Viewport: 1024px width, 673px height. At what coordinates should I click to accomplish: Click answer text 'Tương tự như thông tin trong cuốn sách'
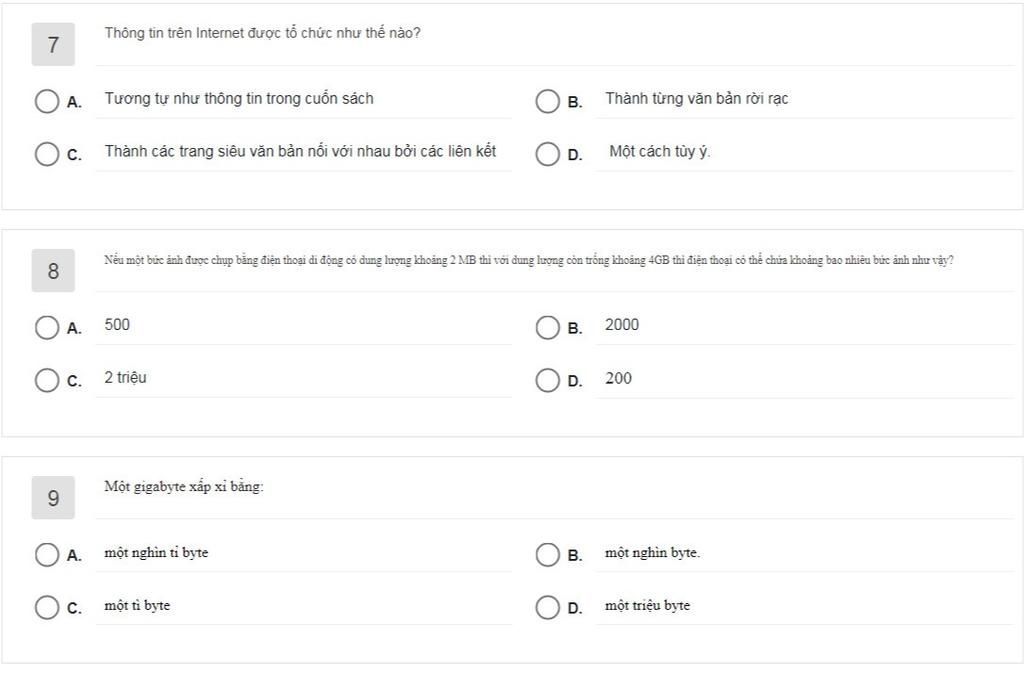click(239, 99)
